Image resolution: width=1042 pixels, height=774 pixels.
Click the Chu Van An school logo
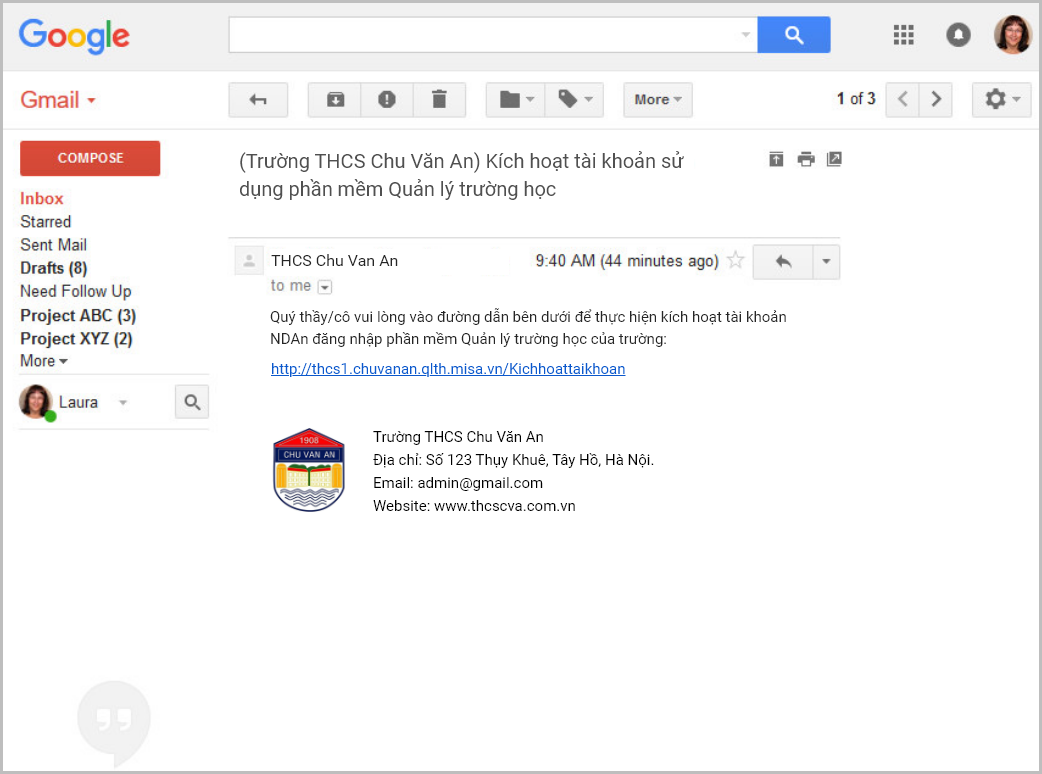(309, 470)
